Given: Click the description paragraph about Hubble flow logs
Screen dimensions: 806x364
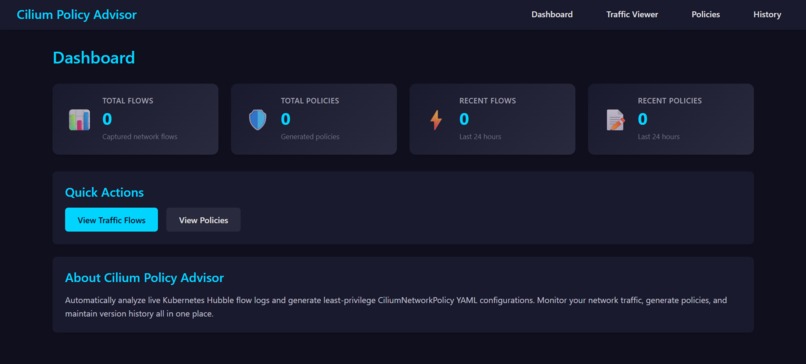Looking at the screenshot, I should click(396, 307).
